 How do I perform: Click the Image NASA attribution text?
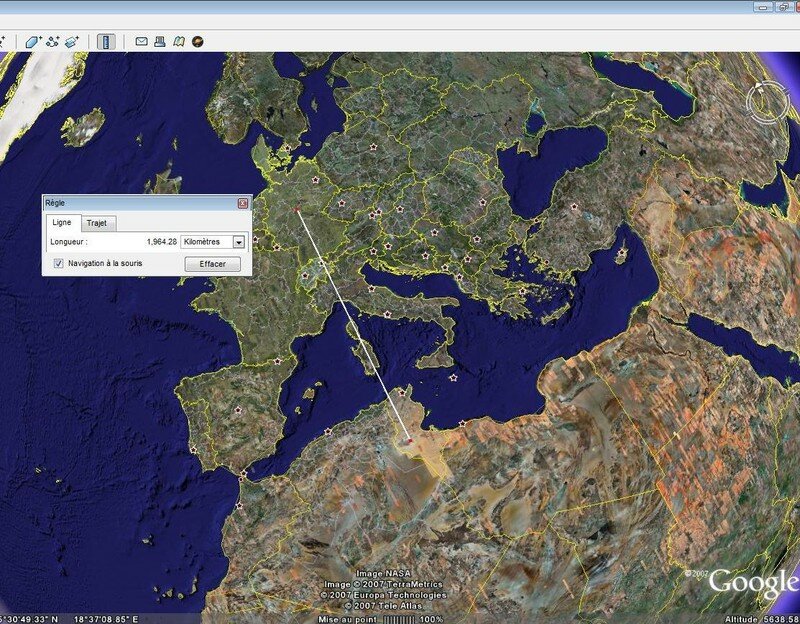[x=383, y=573]
